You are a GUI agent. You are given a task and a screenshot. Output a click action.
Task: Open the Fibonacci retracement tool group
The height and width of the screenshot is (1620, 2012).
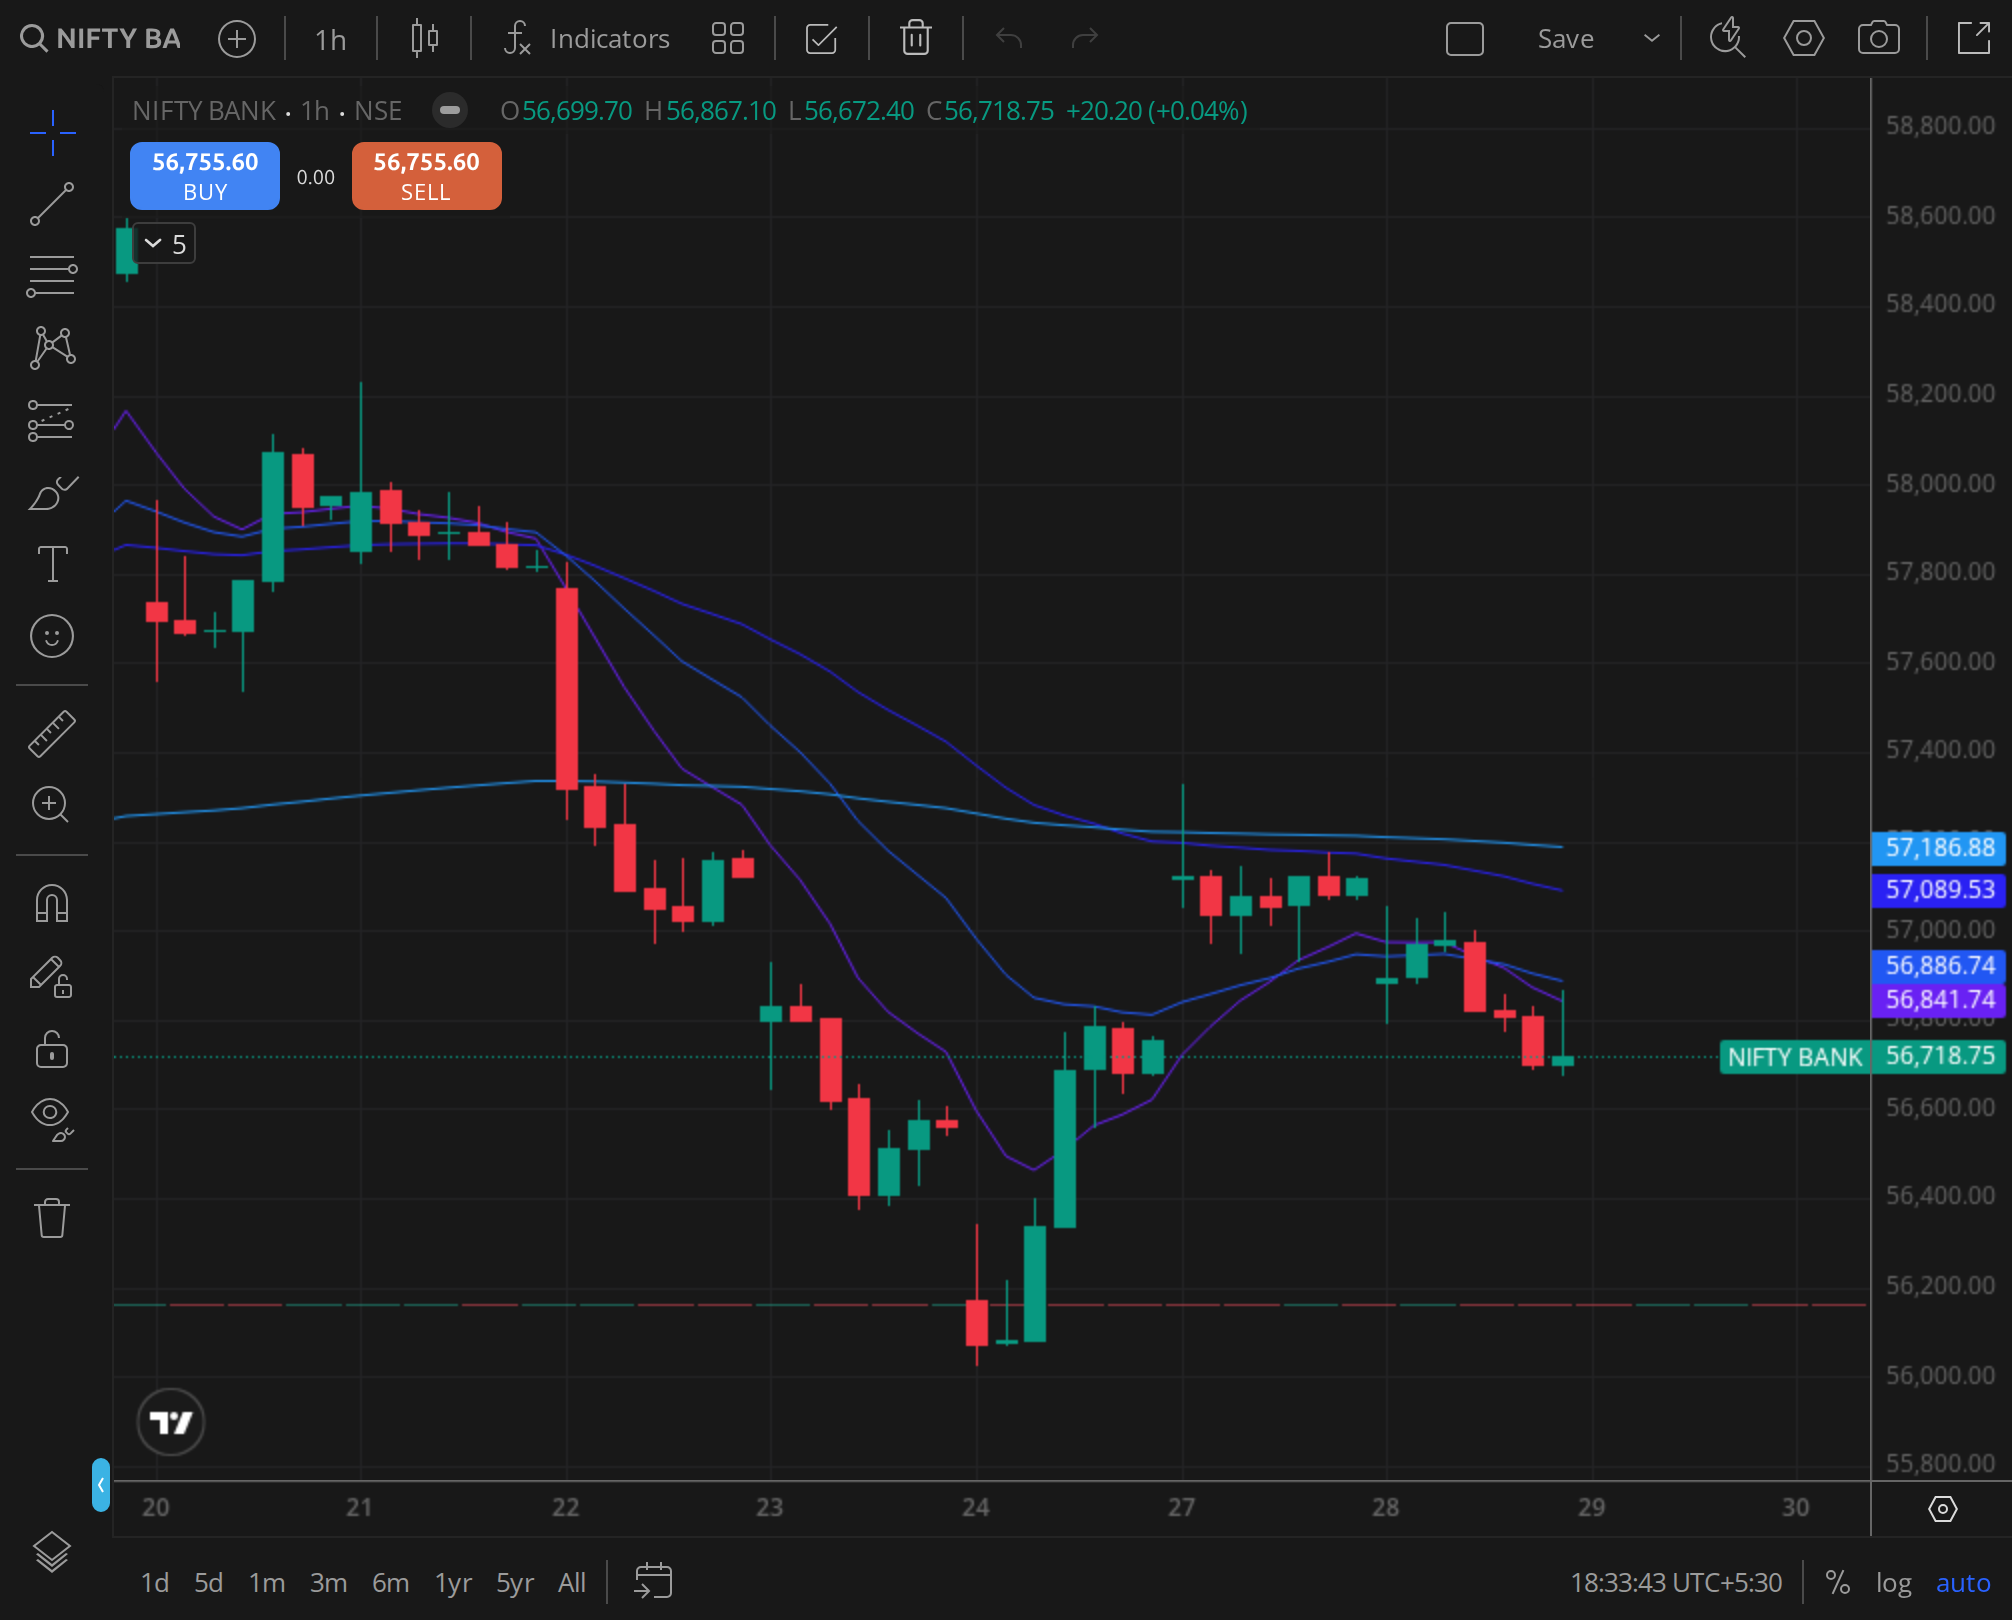pyautogui.click(x=52, y=276)
